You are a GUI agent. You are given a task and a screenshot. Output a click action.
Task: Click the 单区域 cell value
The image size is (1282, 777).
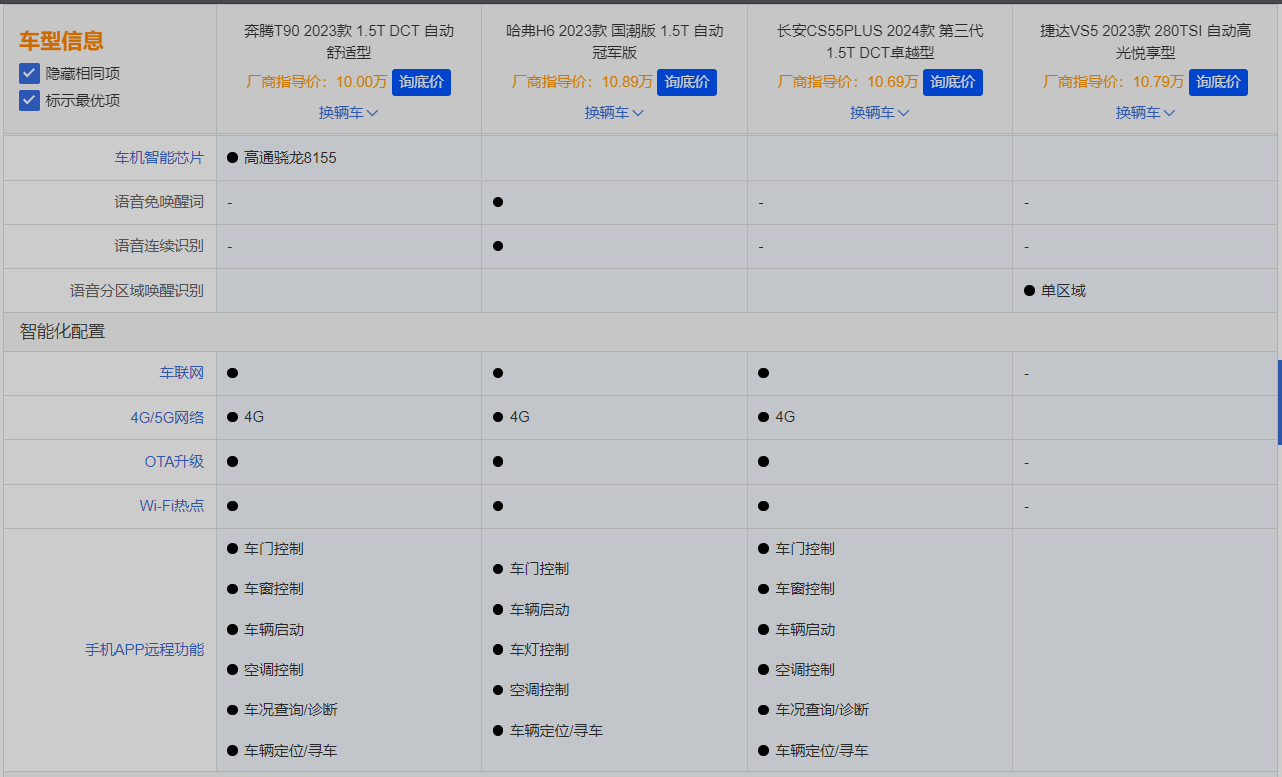(x=1063, y=291)
